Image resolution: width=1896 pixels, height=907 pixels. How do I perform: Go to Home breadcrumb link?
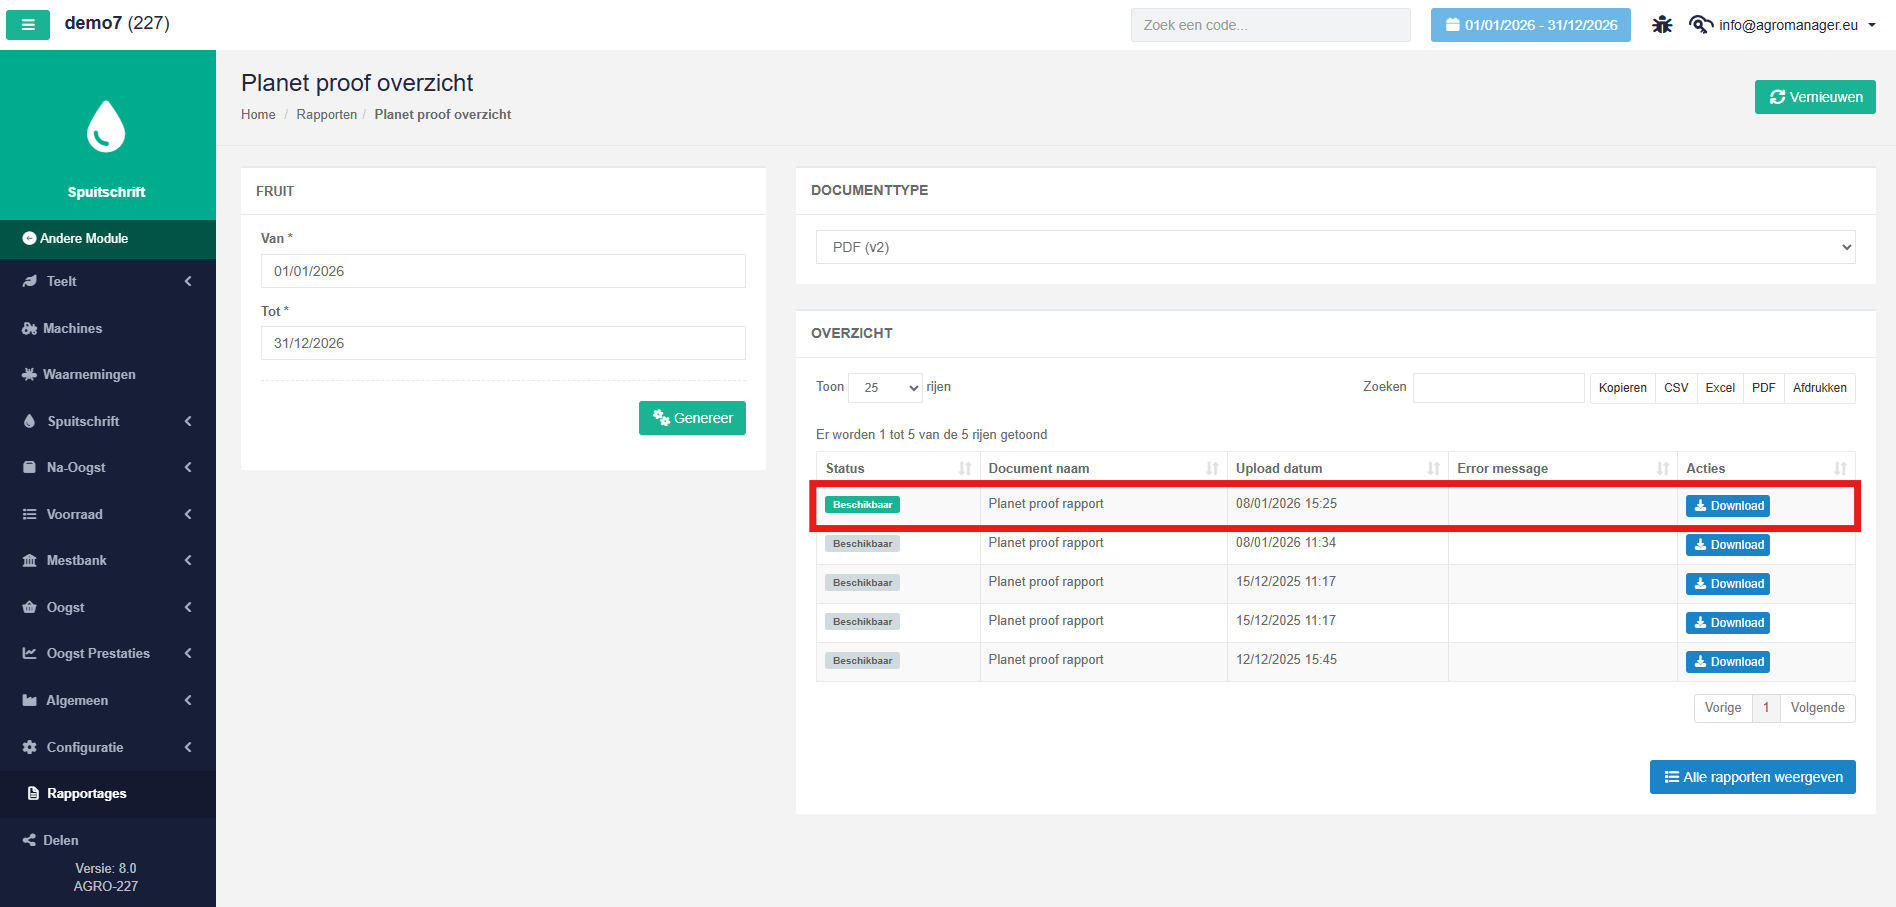coord(258,115)
